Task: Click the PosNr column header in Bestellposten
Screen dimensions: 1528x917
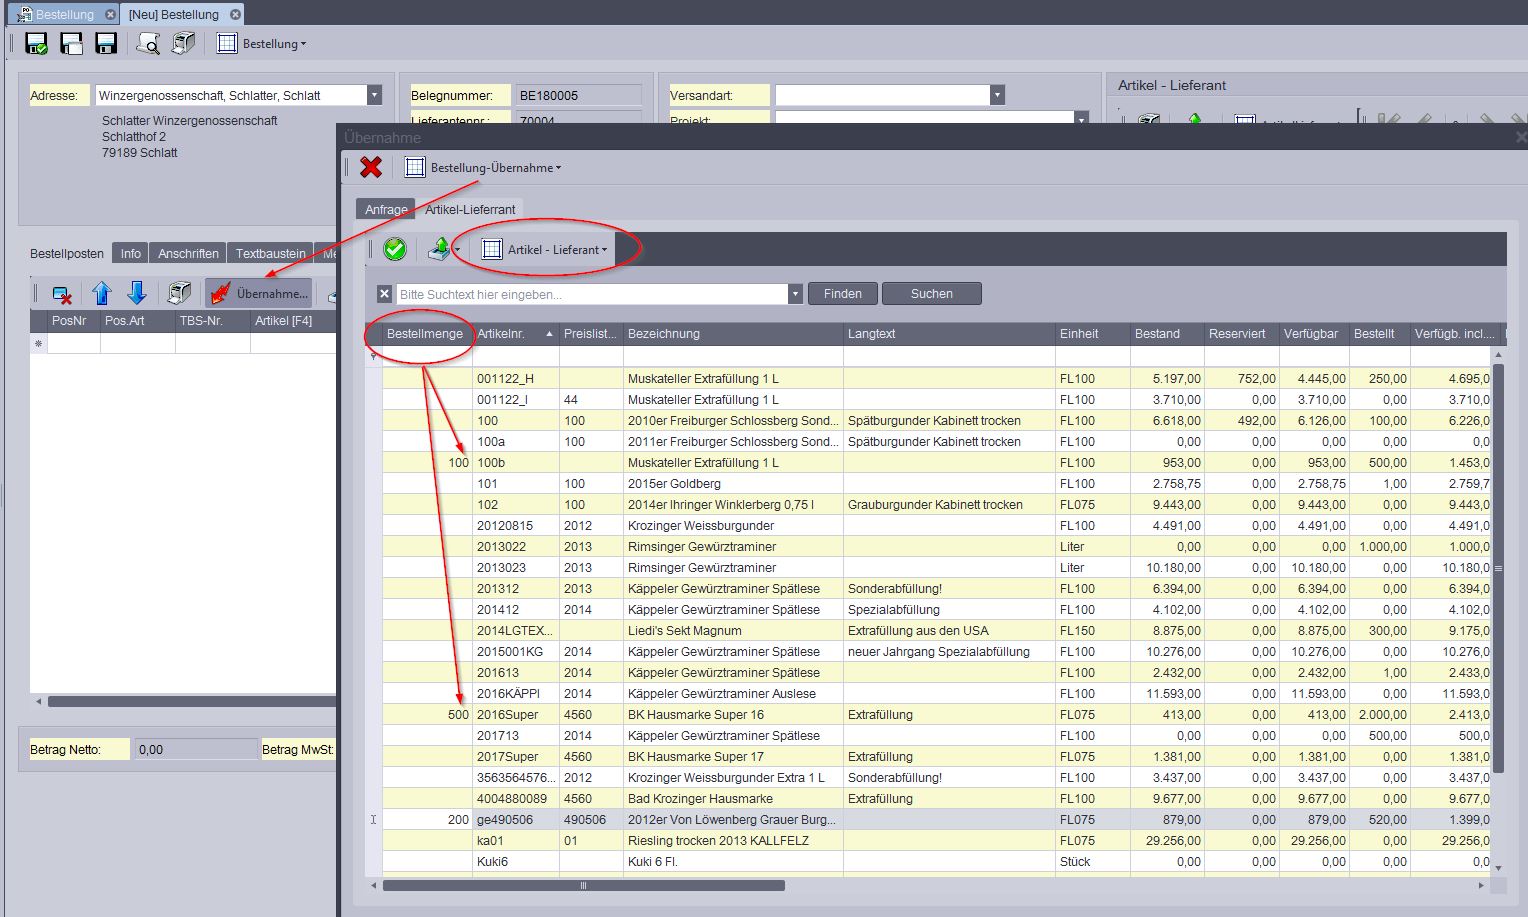Action: pyautogui.click(x=74, y=321)
